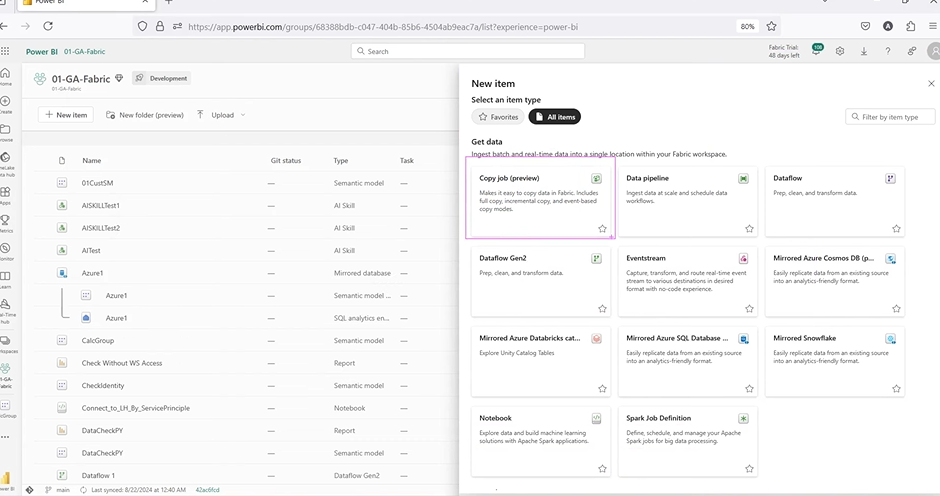
Task: Click the feedback icon in header
Action: 912,51
